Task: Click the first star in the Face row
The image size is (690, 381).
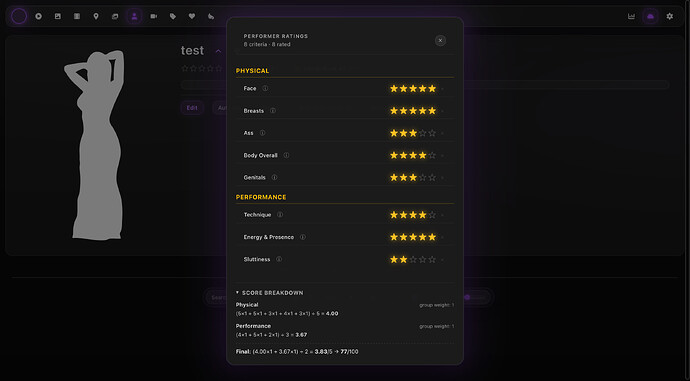Action: pyautogui.click(x=394, y=88)
